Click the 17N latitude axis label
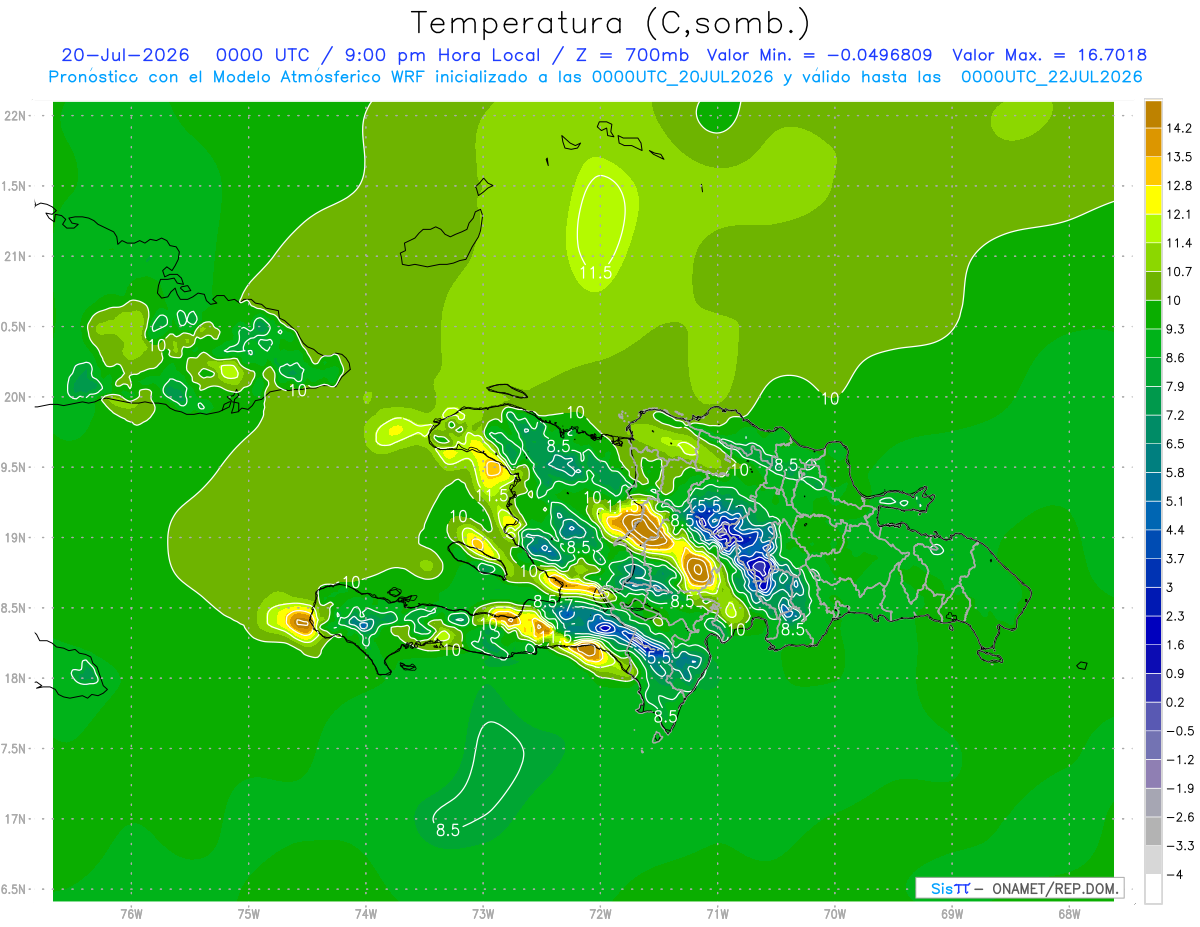This screenshot has height=927, width=1200. (14, 819)
